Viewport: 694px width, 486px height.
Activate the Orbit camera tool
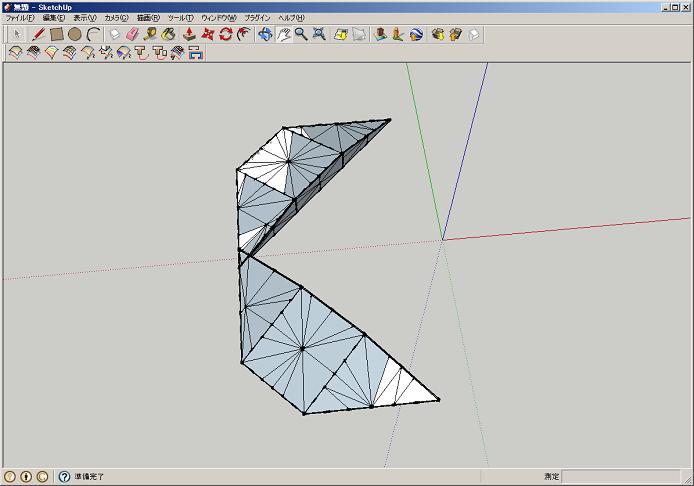coord(265,34)
